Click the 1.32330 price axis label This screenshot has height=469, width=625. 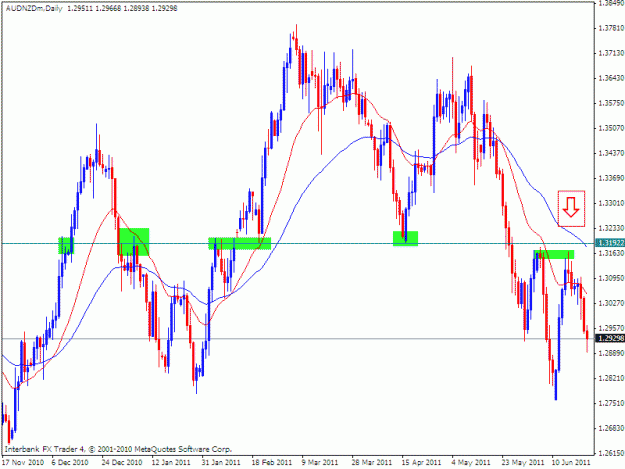tap(611, 228)
